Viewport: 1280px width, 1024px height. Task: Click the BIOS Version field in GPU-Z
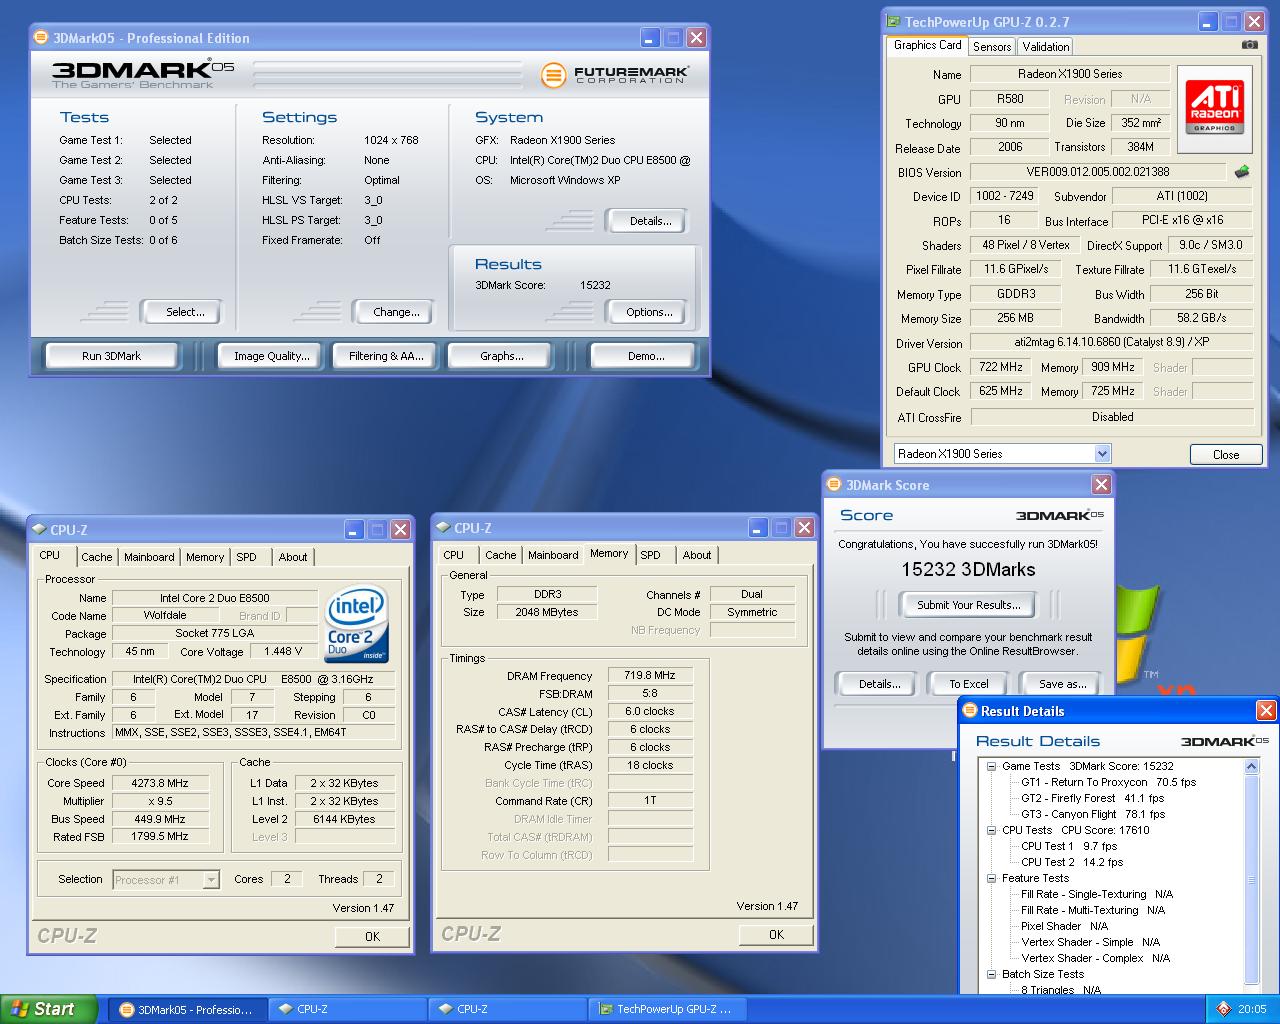pyautogui.click(x=1098, y=172)
